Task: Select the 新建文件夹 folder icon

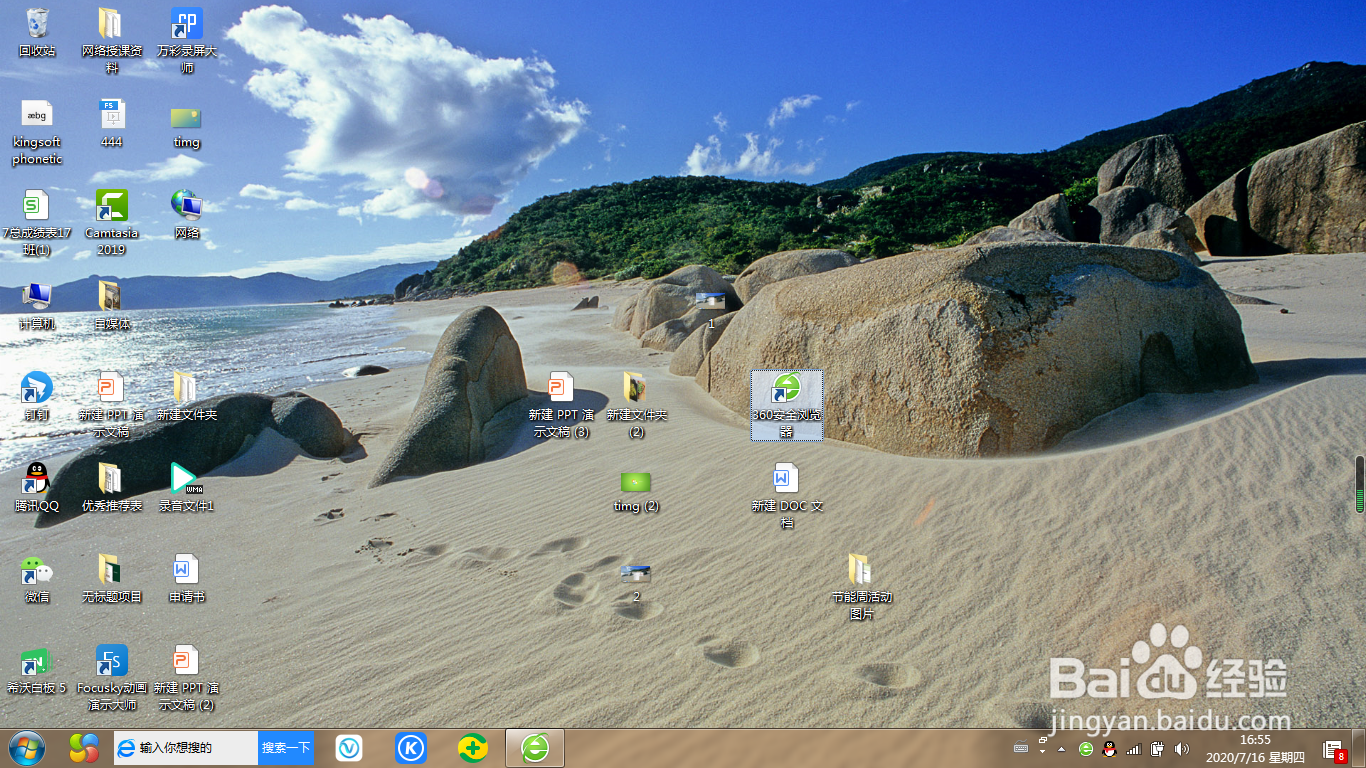Action: pyautogui.click(x=186, y=396)
